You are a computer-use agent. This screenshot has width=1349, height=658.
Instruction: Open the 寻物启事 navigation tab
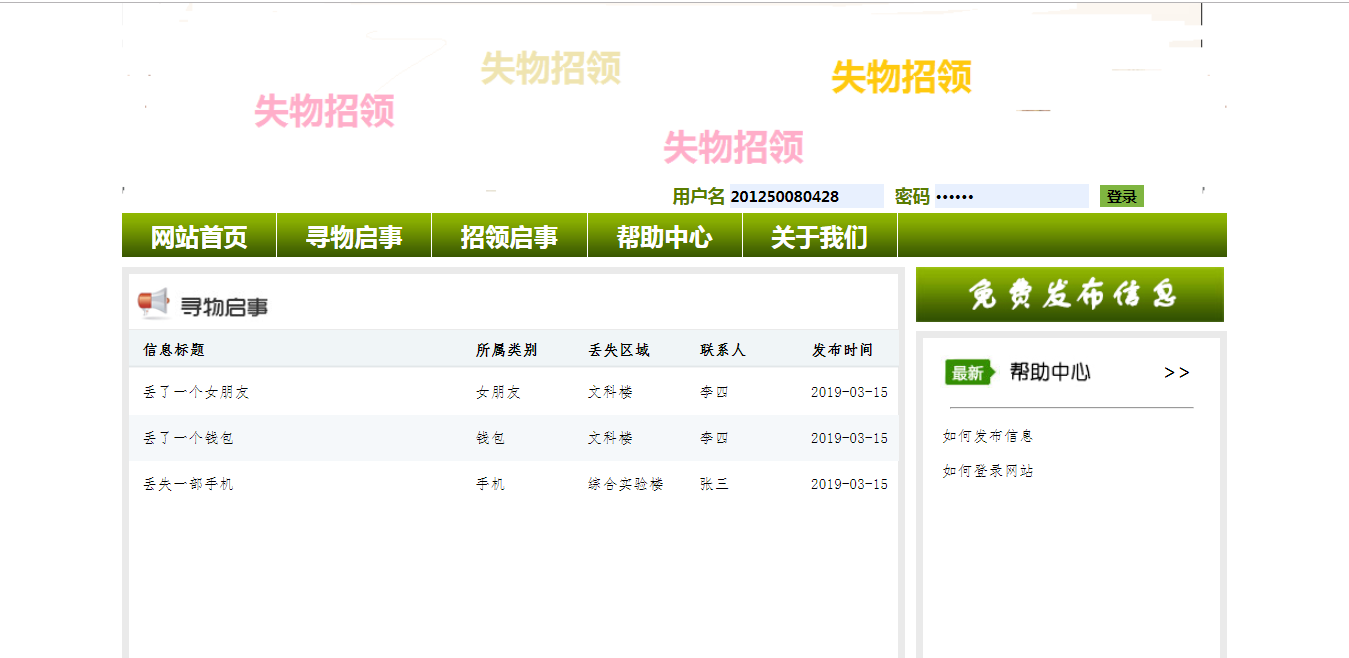coord(354,236)
